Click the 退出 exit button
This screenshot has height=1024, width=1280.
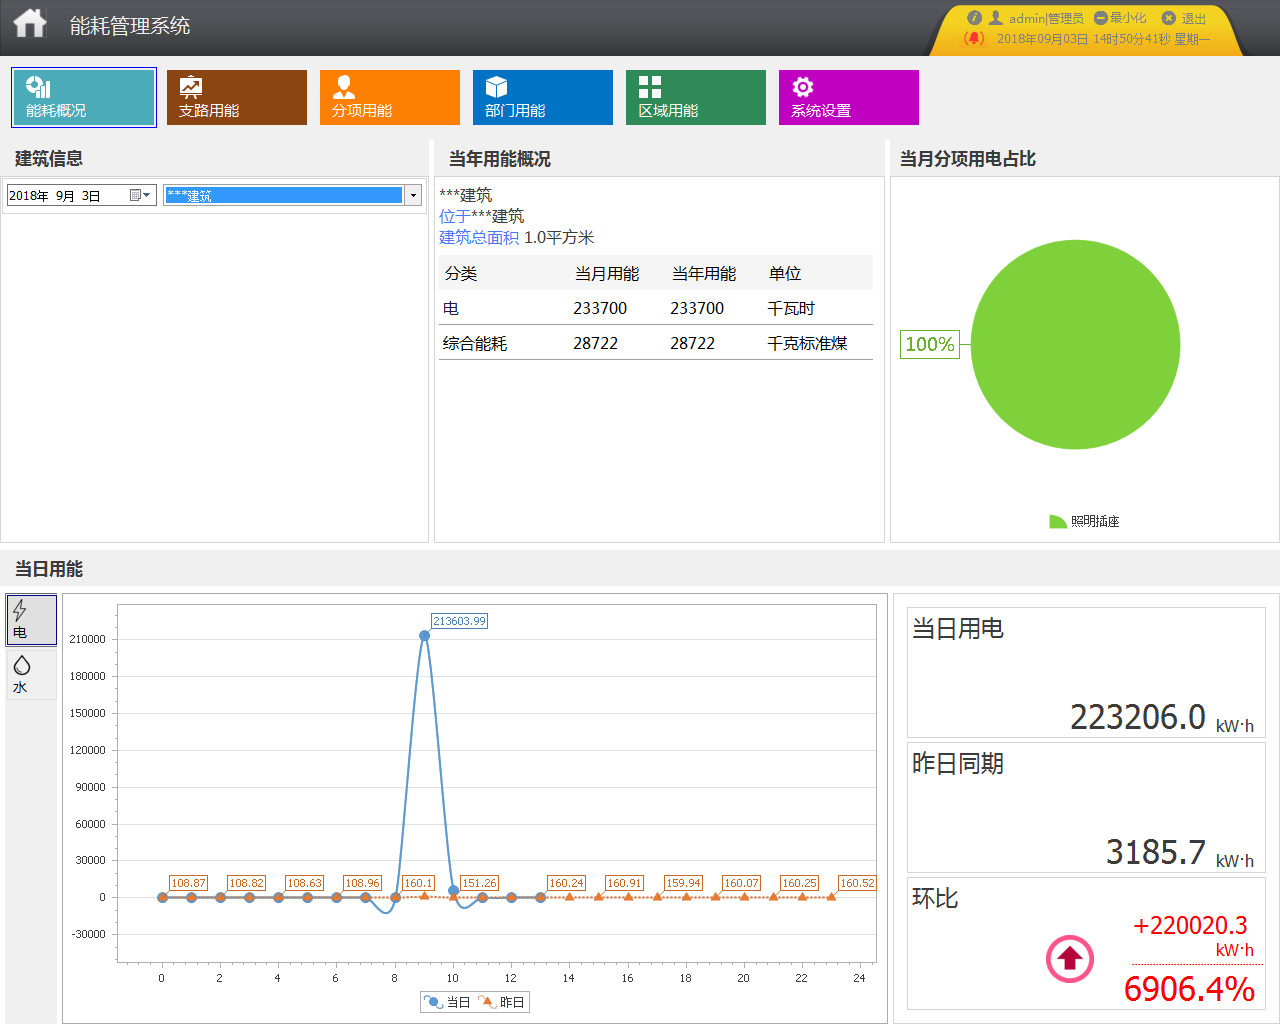click(x=1185, y=18)
